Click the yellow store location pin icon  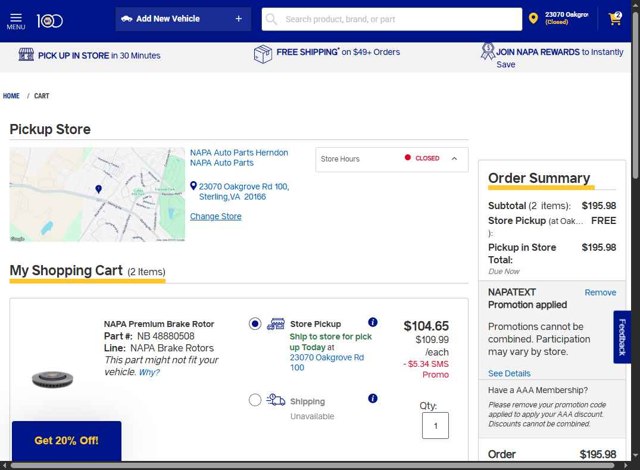[533, 18]
